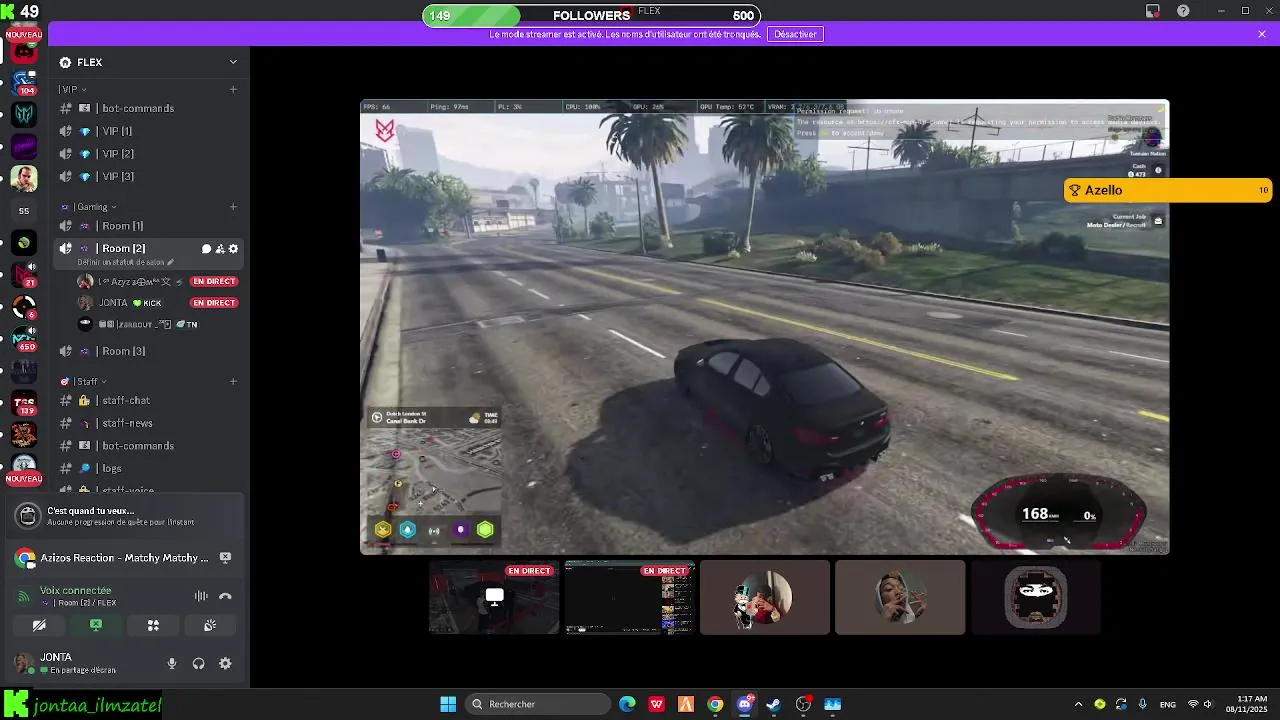Open Google Chrome from the taskbar
Screen dimensions: 1280x720
(x=715, y=704)
